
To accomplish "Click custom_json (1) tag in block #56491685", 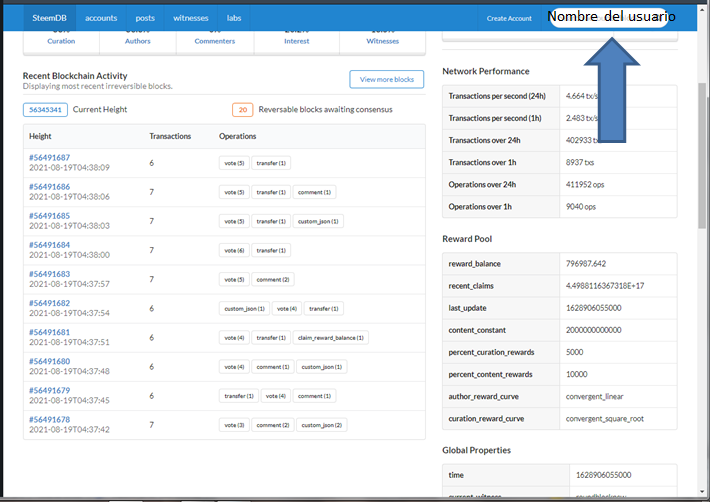I will point(318,221).
